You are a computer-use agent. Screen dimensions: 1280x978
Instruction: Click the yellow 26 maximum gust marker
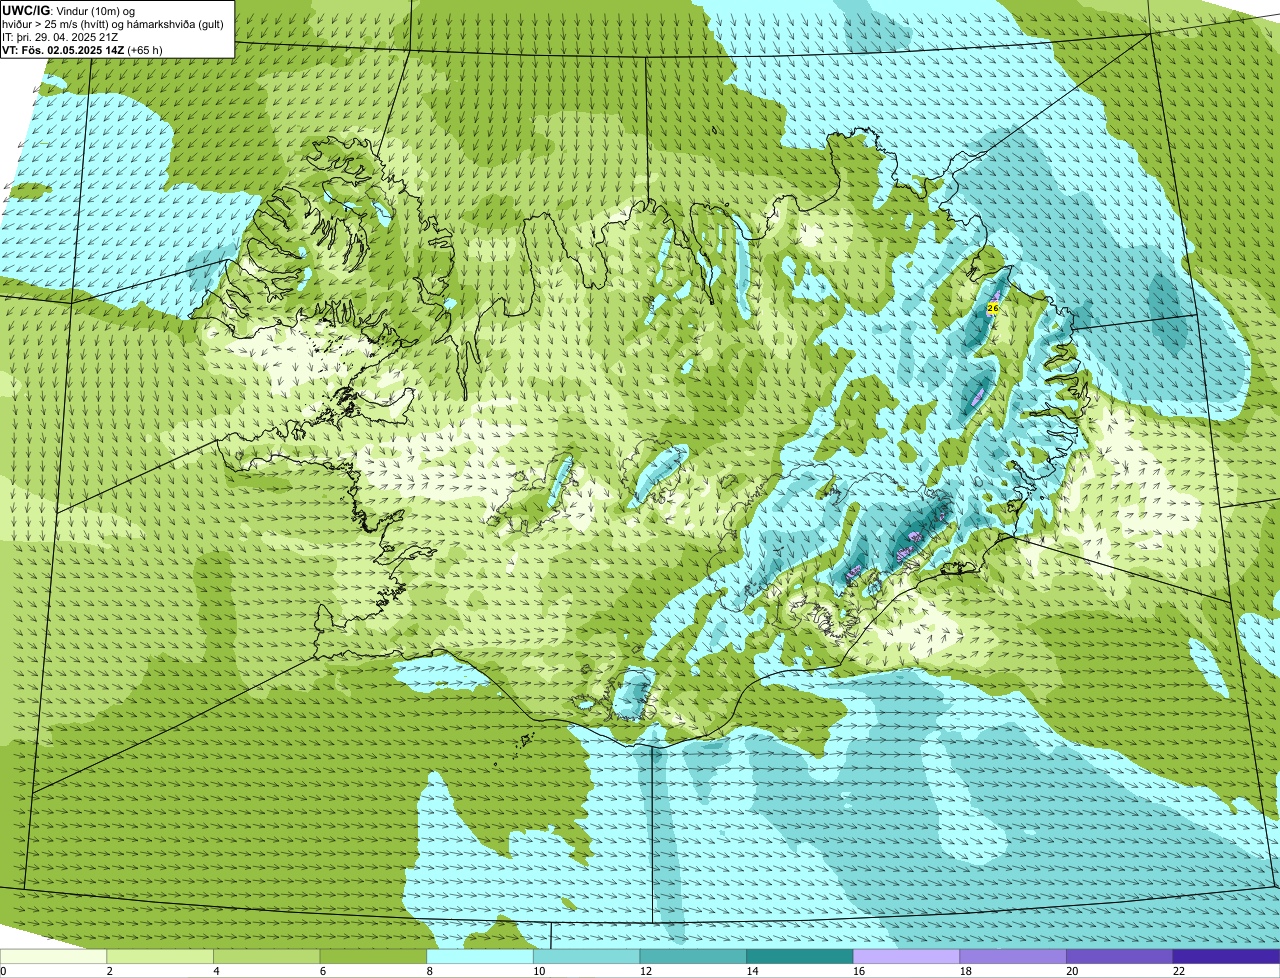[x=993, y=308]
